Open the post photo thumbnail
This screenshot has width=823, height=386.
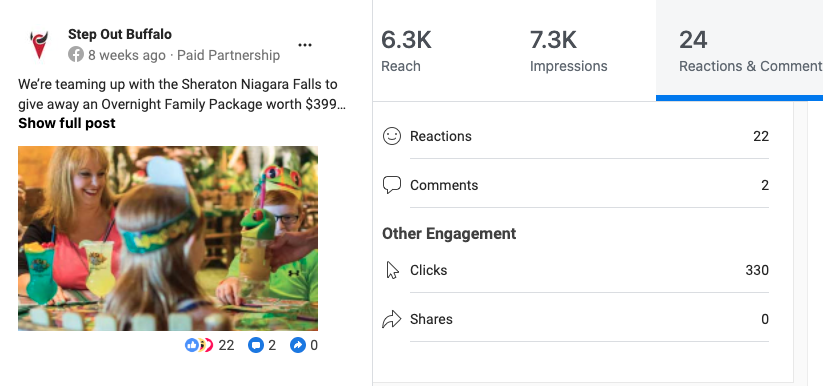[x=168, y=238]
